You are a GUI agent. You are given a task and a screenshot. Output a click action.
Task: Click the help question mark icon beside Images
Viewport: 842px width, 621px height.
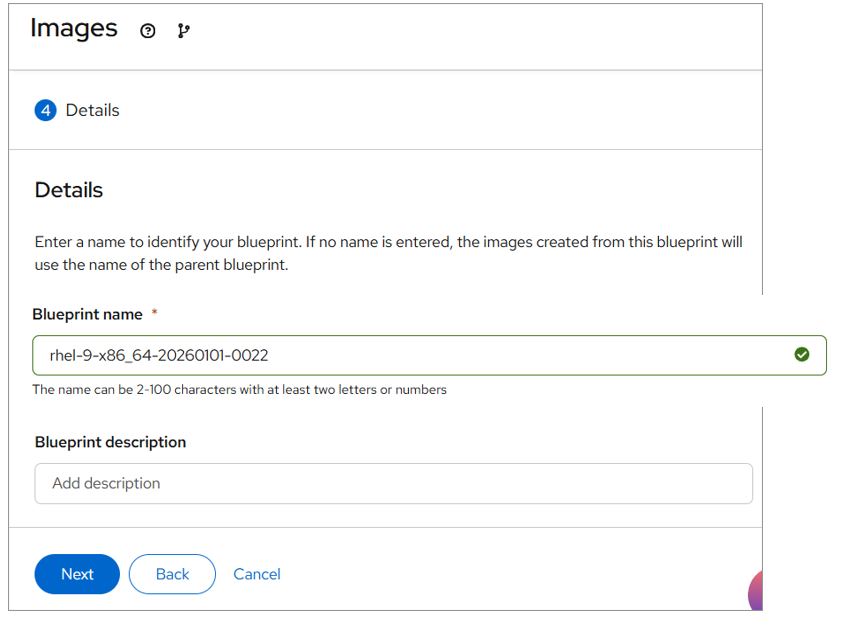[x=148, y=31]
